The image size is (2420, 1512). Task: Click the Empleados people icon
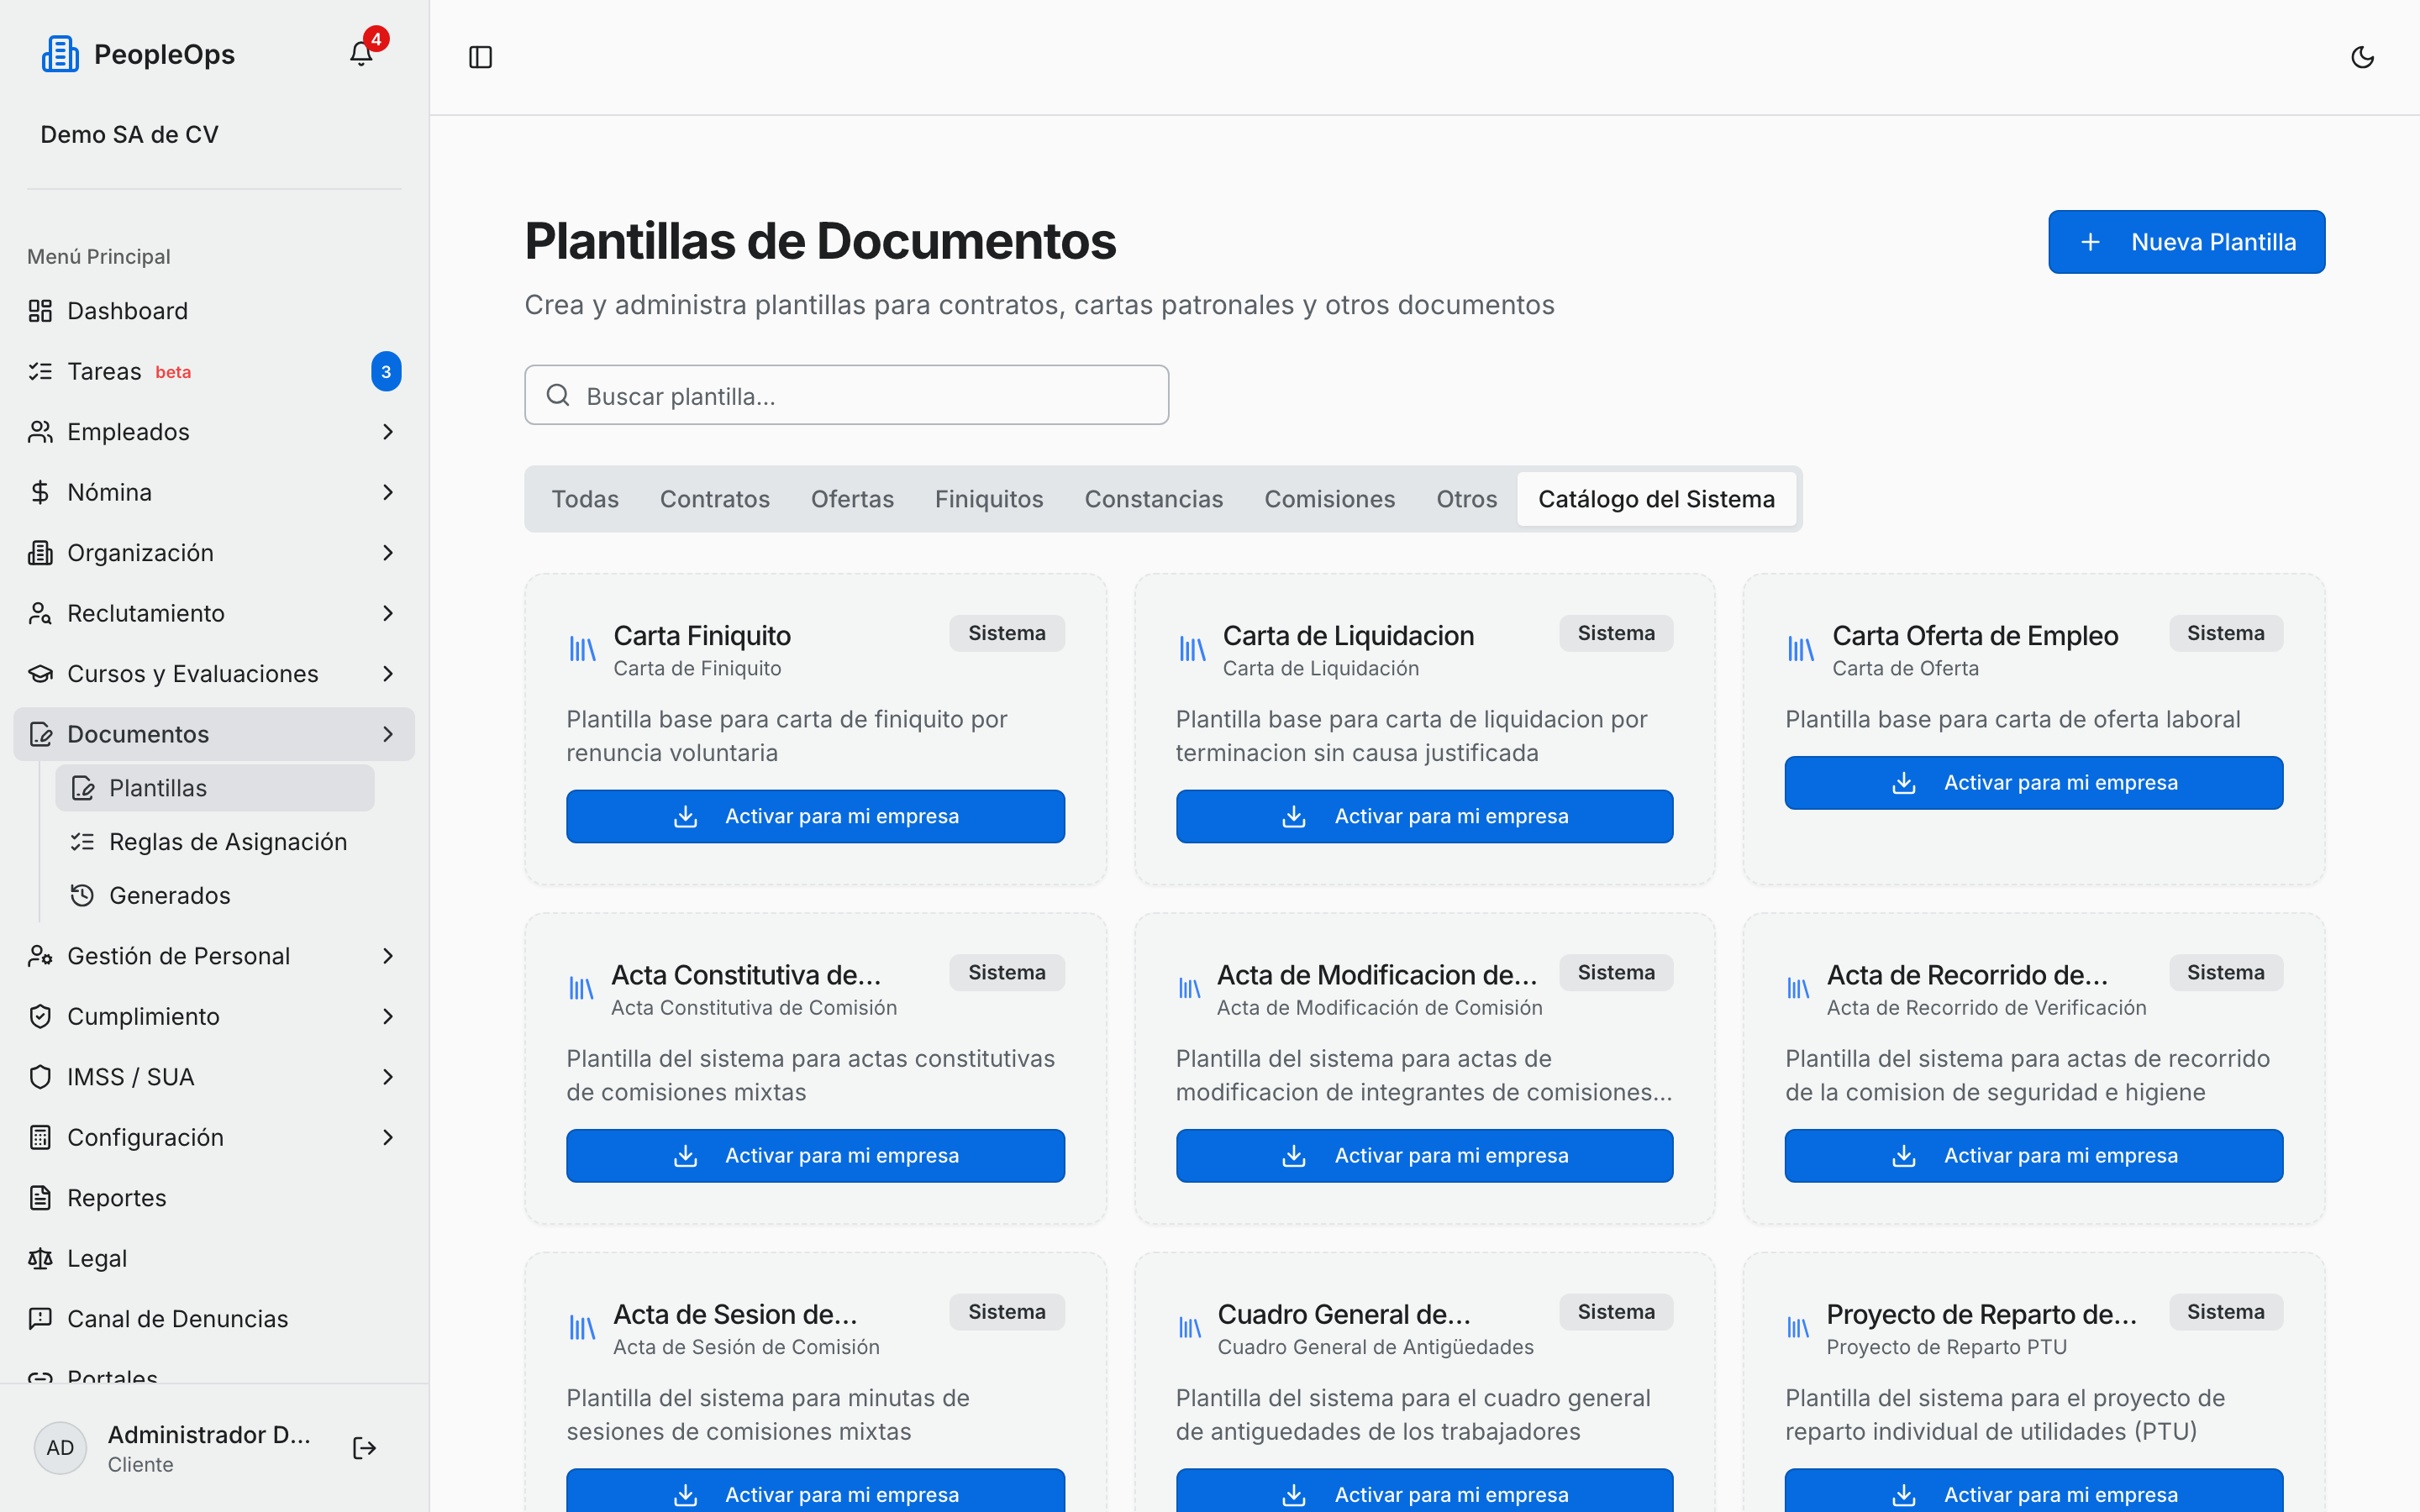(40, 432)
